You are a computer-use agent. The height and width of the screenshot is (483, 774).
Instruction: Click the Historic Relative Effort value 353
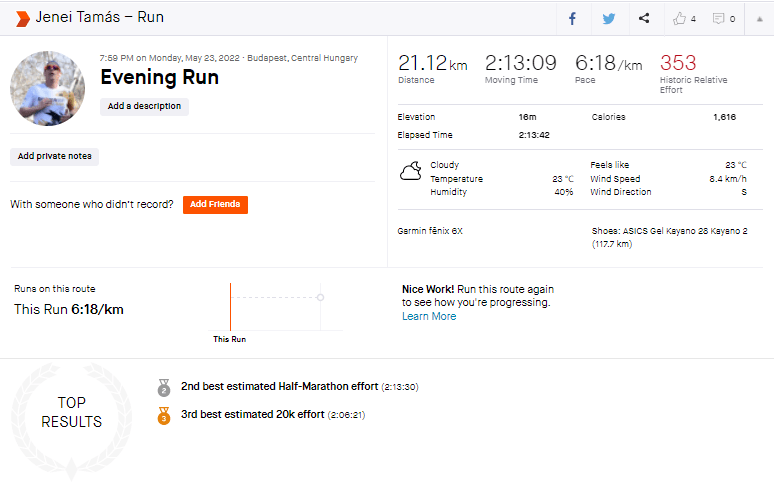pyautogui.click(x=678, y=63)
